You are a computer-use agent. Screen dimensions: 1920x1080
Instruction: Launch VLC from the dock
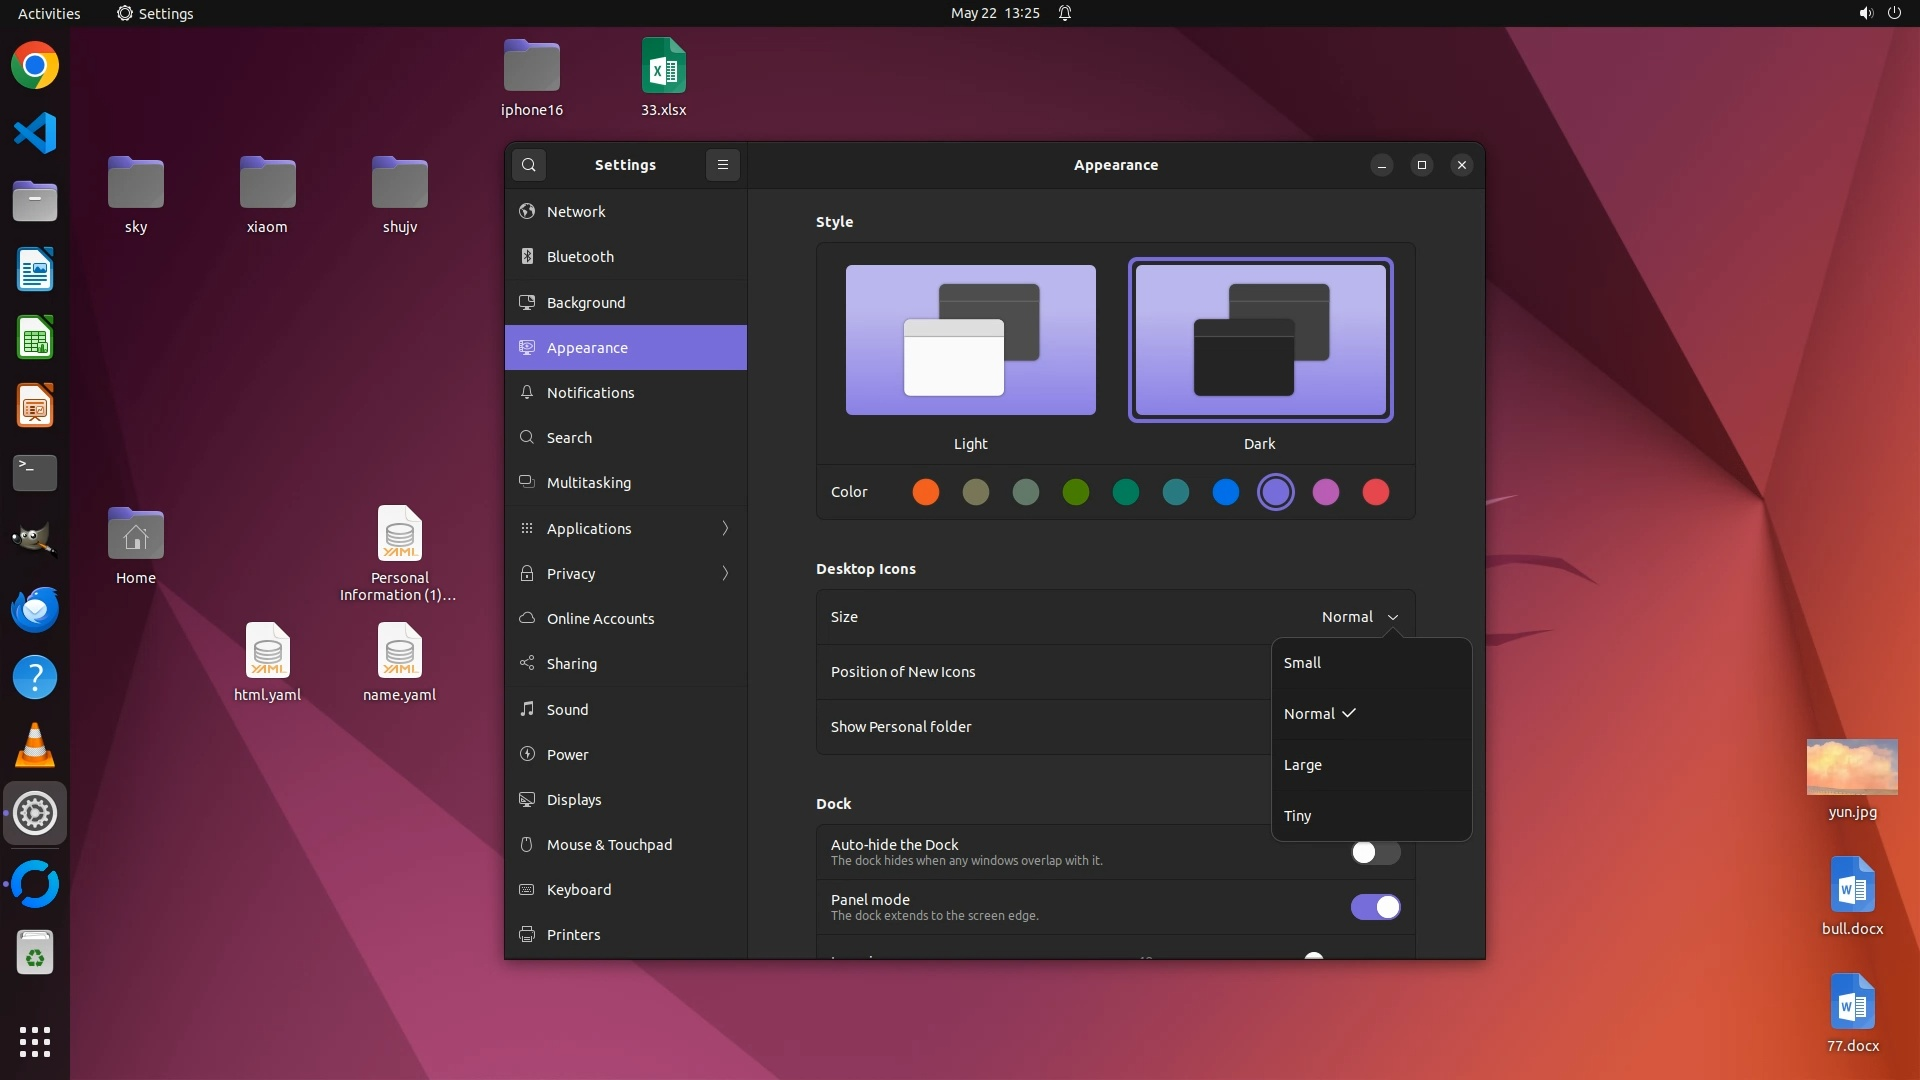(35, 746)
